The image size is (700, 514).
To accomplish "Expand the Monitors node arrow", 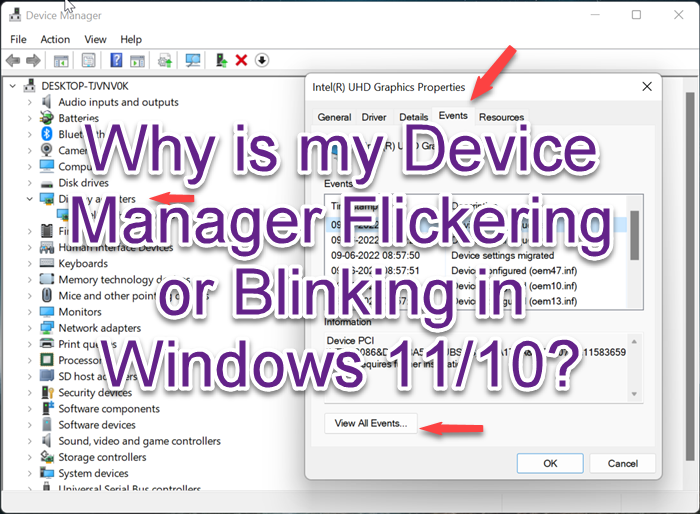I will pyautogui.click(x=29, y=312).
